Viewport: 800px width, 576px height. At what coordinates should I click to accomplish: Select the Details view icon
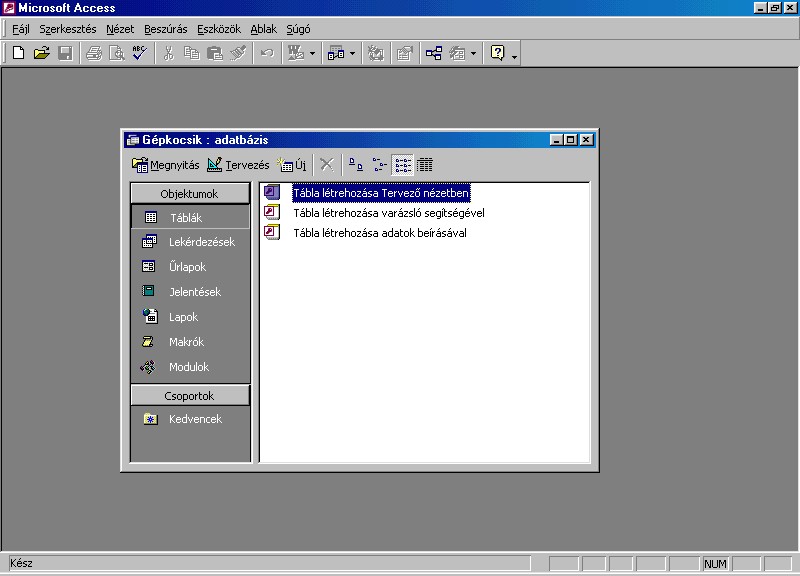425,165
